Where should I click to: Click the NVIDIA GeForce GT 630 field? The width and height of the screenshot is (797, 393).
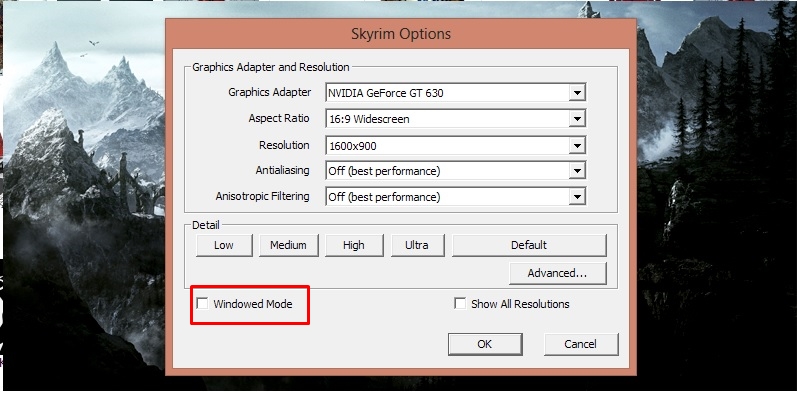click(x=455, y=93)
